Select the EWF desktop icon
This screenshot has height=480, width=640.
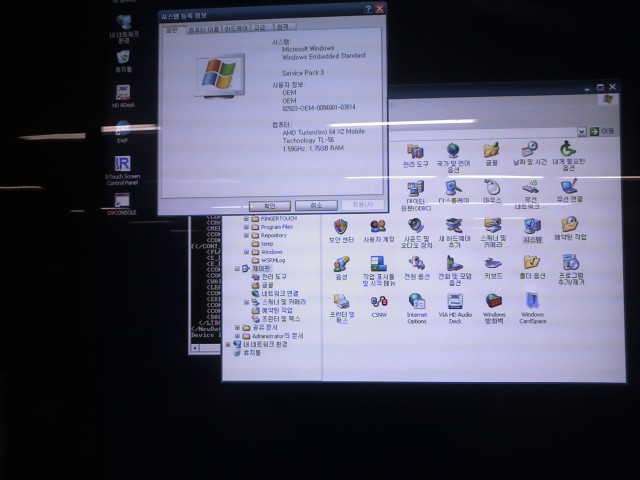[x=122, y=131]
